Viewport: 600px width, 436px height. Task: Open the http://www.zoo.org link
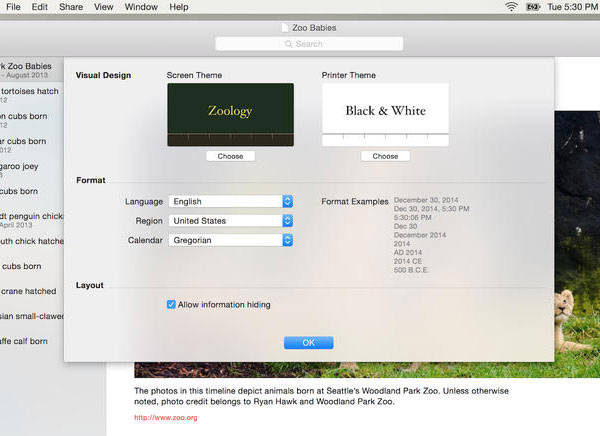tap(166, 418)
